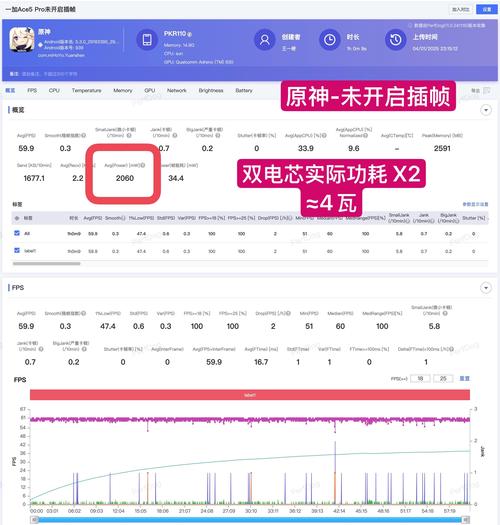The image size is (500, 525).
Task: Click the phone device icon beside PKR110
Action: (147, 40)
